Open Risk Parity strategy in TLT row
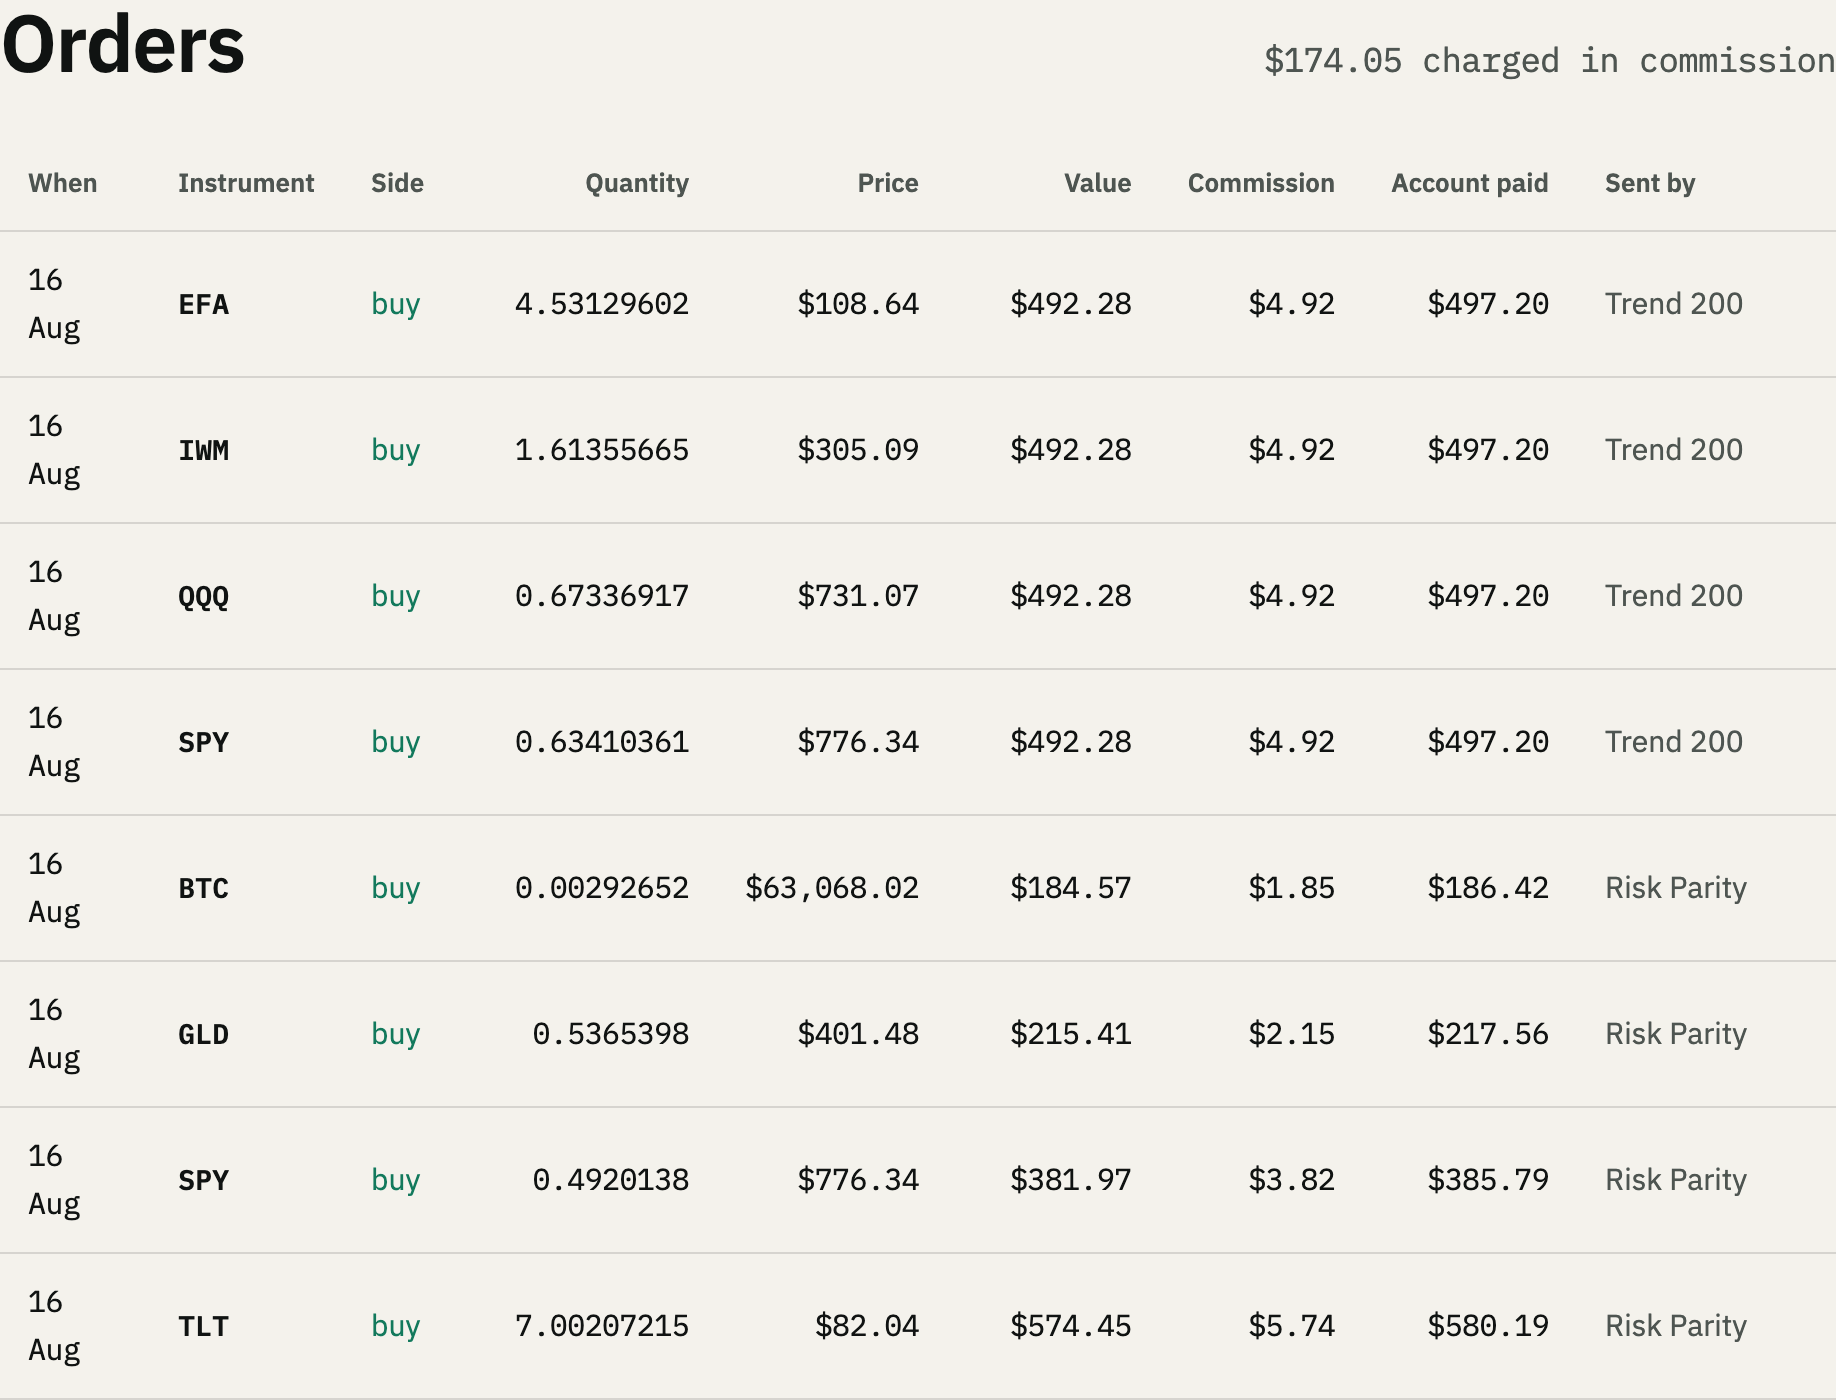The width and height of the screenshot is (1836, 1400). click(x=1676, y=1326)
